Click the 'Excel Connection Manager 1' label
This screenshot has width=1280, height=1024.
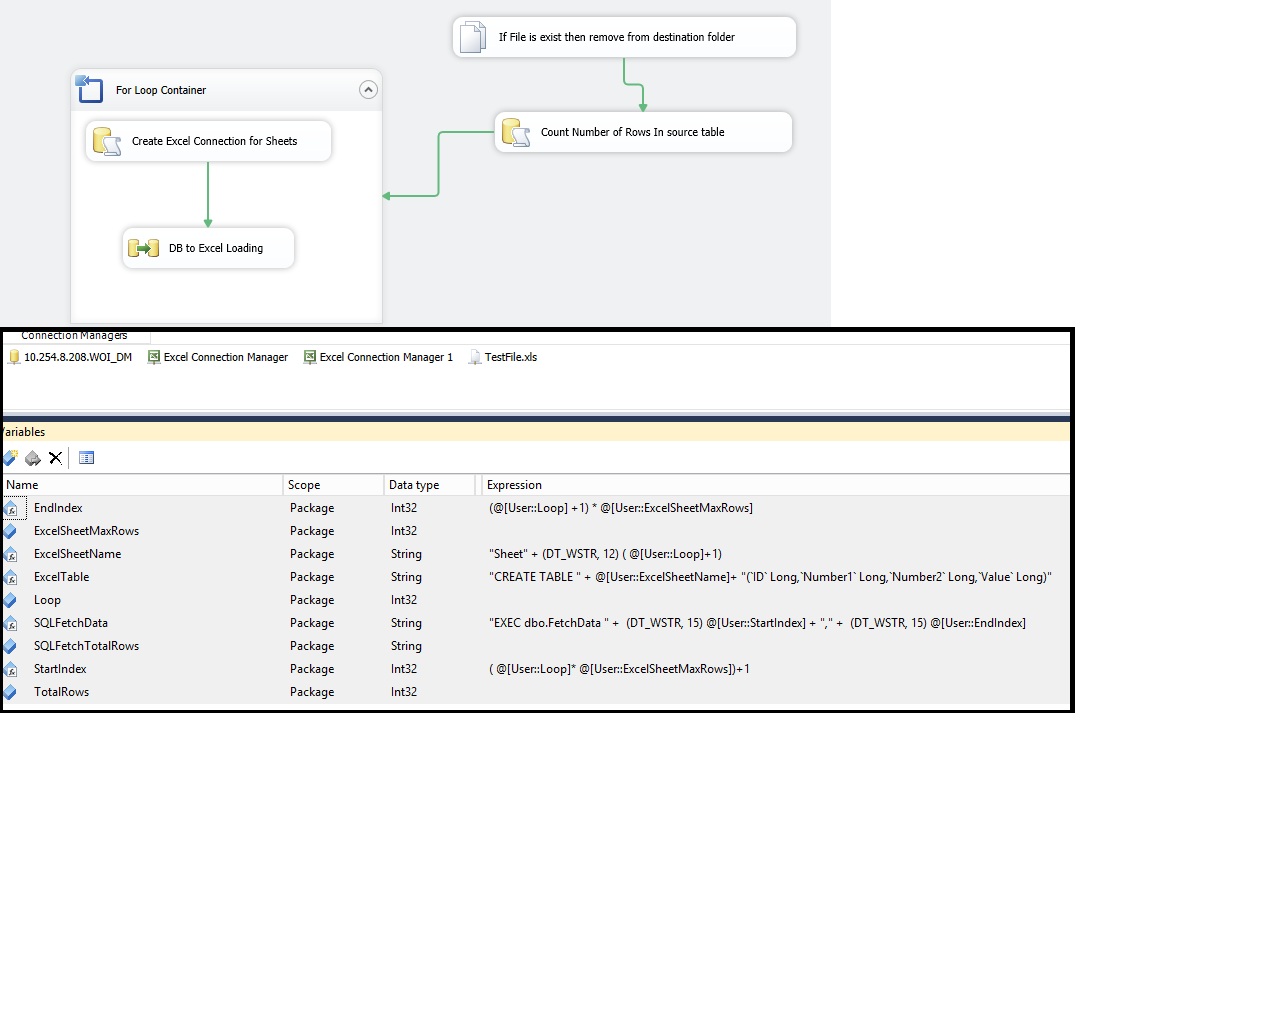[x=386, y=357]
